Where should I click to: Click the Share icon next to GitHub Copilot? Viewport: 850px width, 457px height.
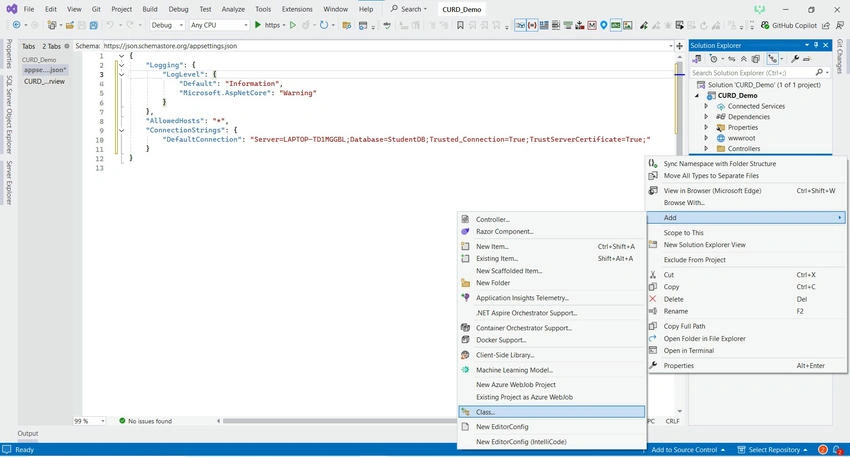826,25
